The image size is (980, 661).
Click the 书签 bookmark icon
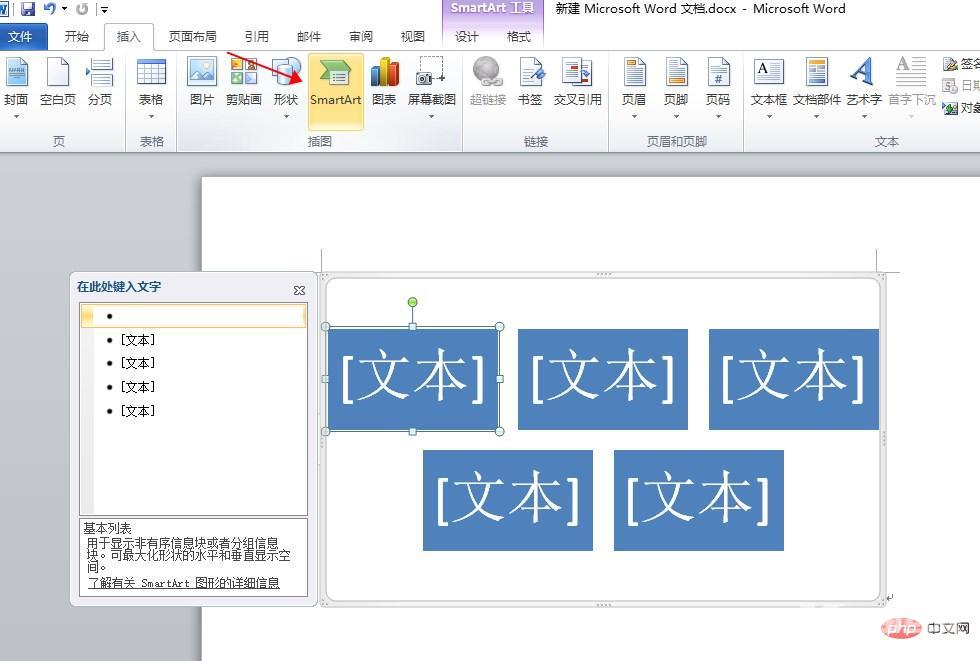point(530,83)
